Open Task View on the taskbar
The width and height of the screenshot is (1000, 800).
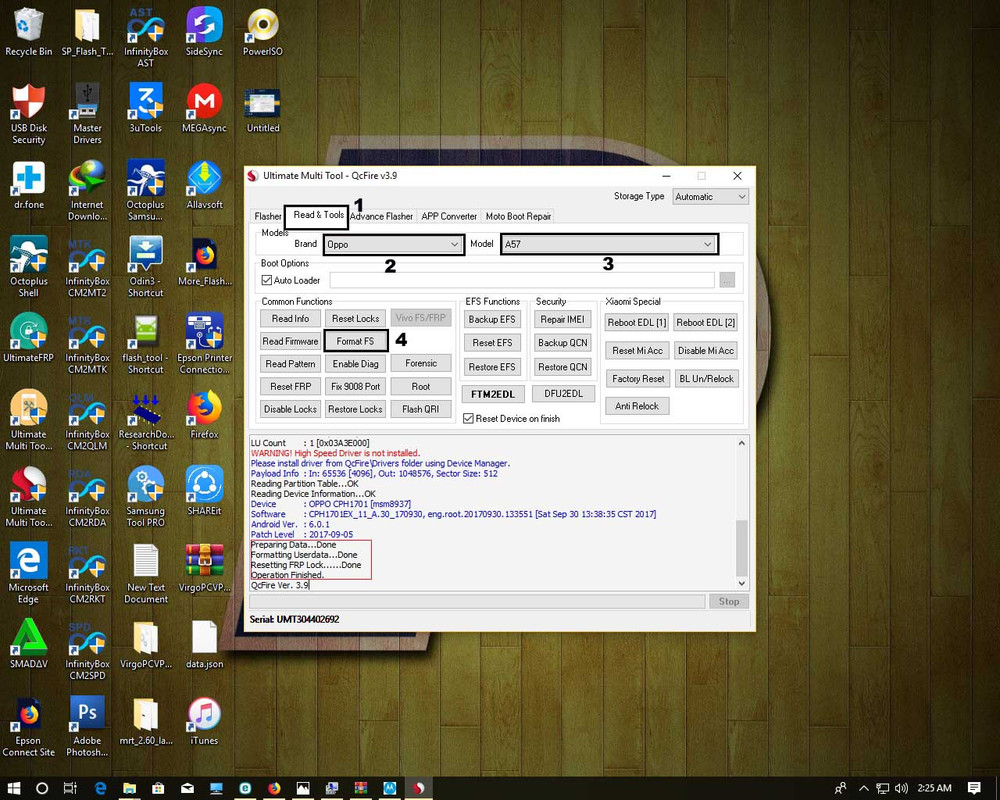click(x=70, y=788)
